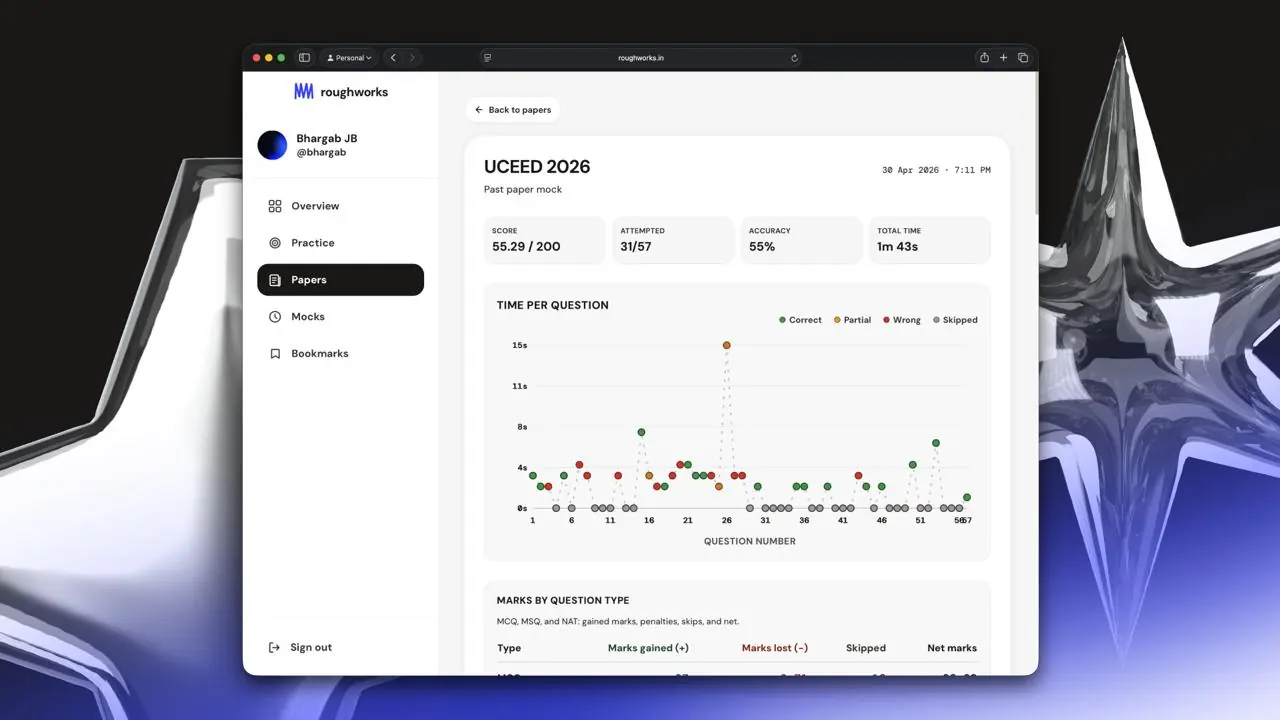Open Bhargab JB profile avatar

coord(272,145)
